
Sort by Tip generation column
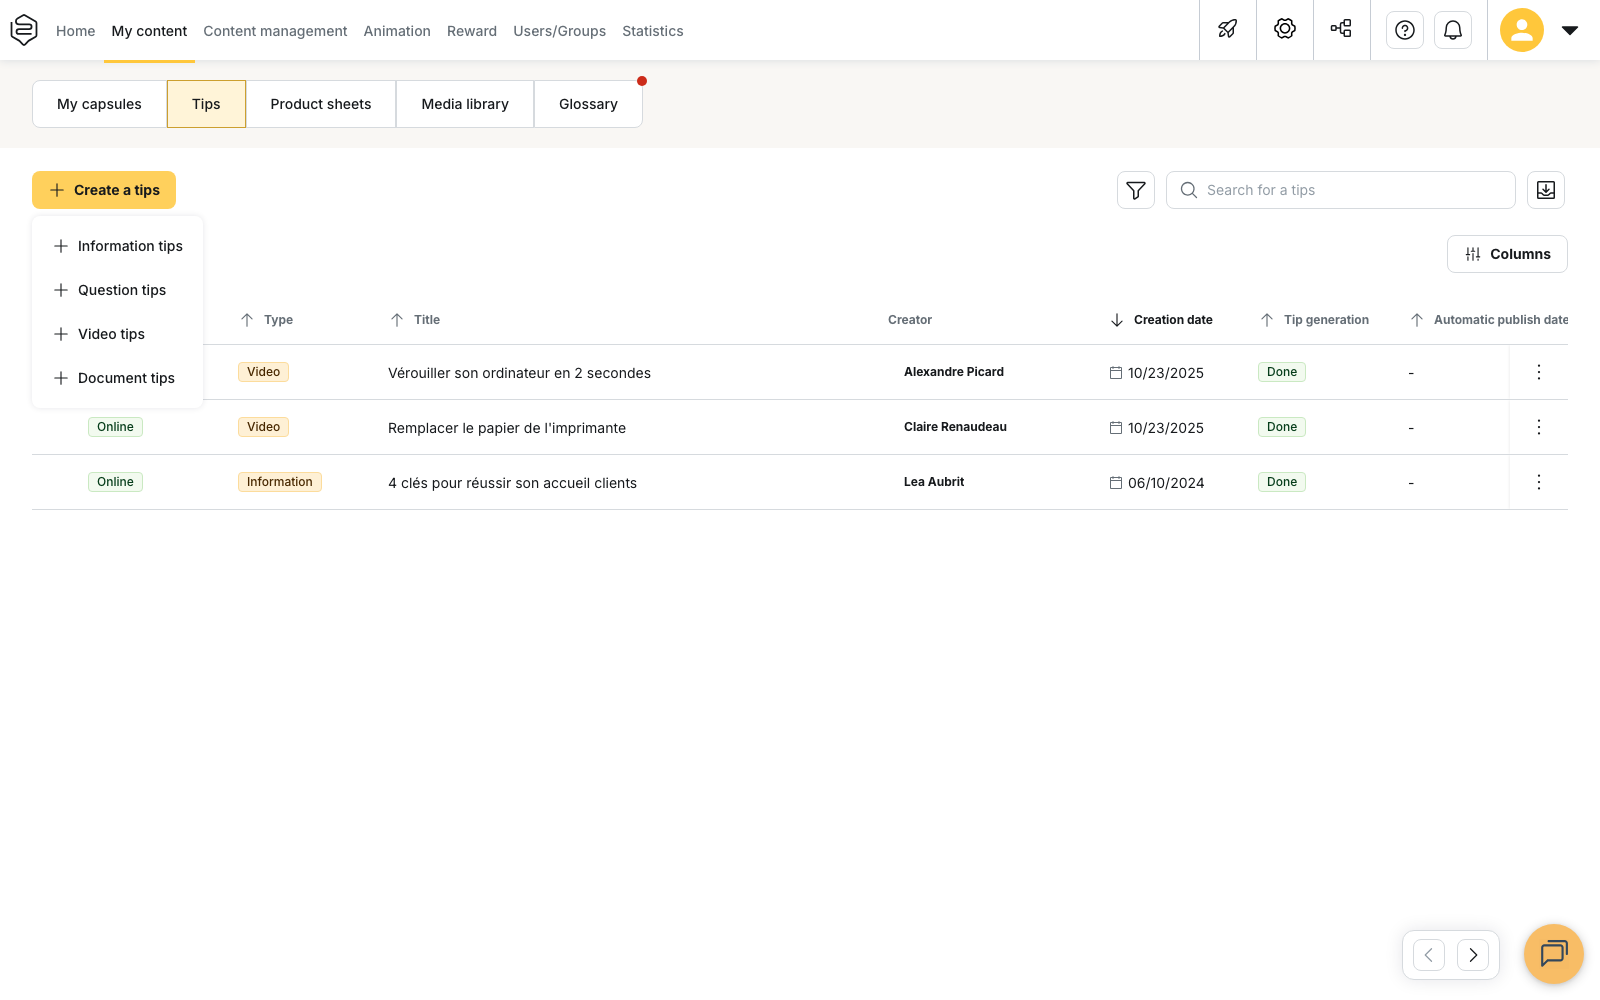pyautogui.click(x=1314, y=320)
